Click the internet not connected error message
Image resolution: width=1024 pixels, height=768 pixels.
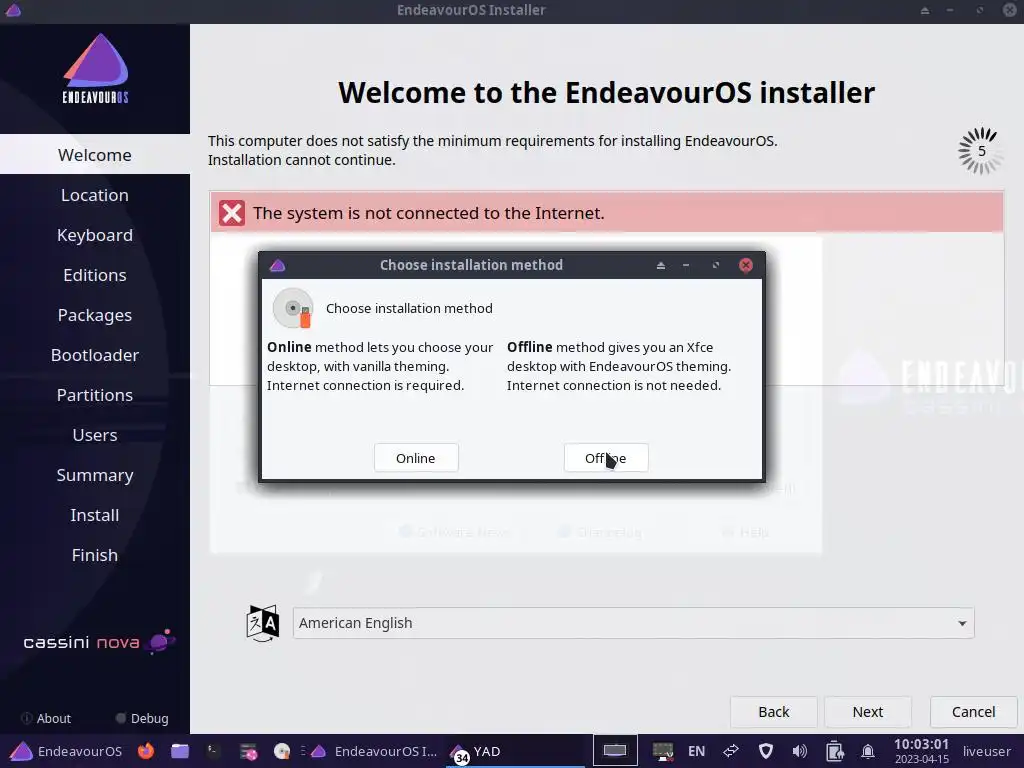(x=428, y=213)
